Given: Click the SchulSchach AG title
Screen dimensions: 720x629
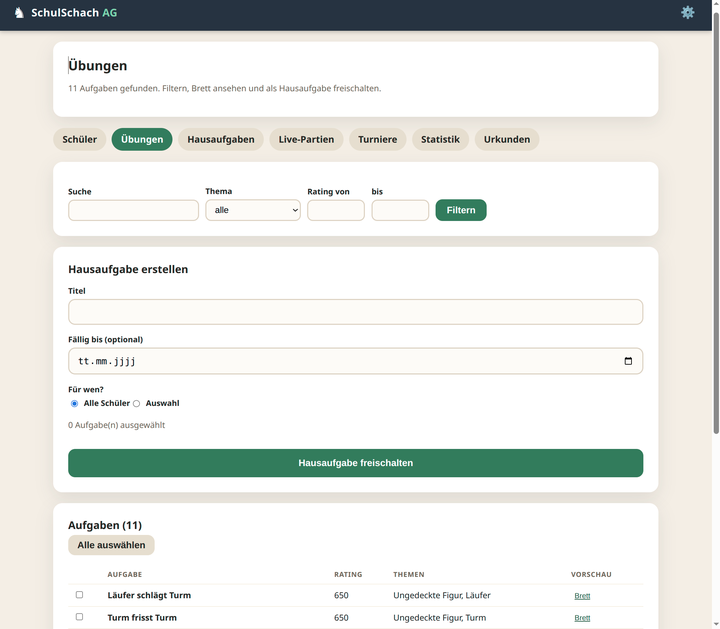Looking at the screenshot, I should point(74,13).
